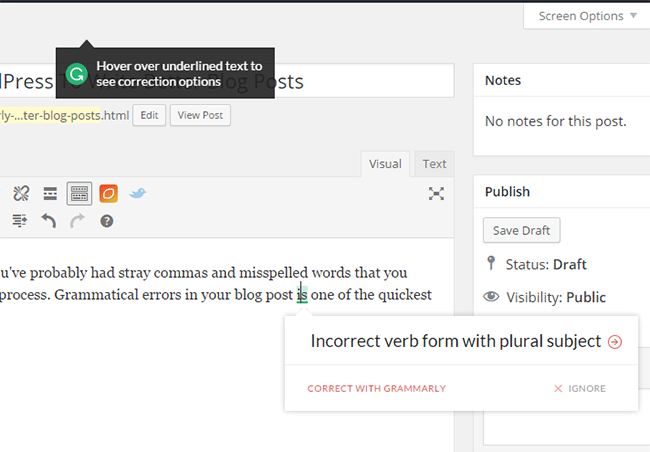Viewport: 650px width, 452px height.
Task: Toggle the toolbar (kitchen sink) keyboard icon
Action: pyautogui.click(x=79, y=193)
